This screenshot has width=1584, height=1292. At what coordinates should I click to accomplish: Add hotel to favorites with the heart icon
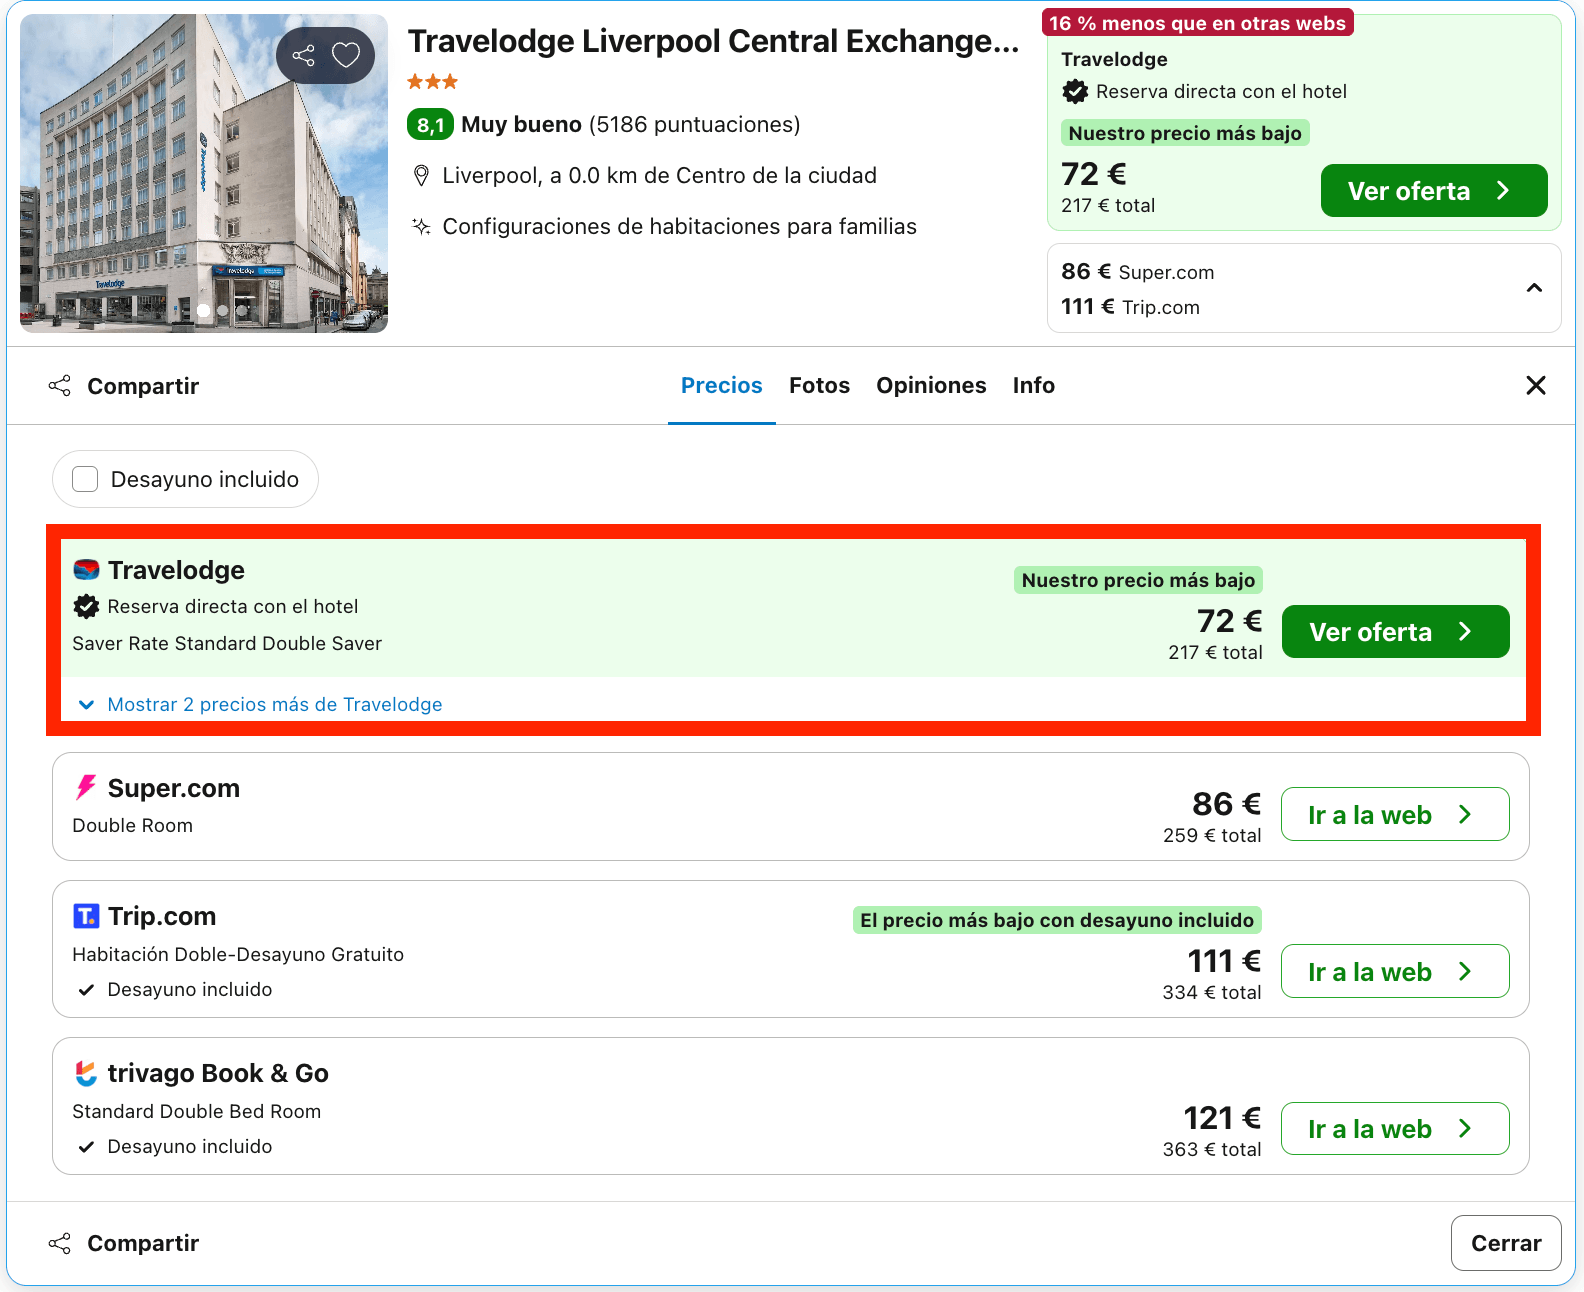coord(346,55)
